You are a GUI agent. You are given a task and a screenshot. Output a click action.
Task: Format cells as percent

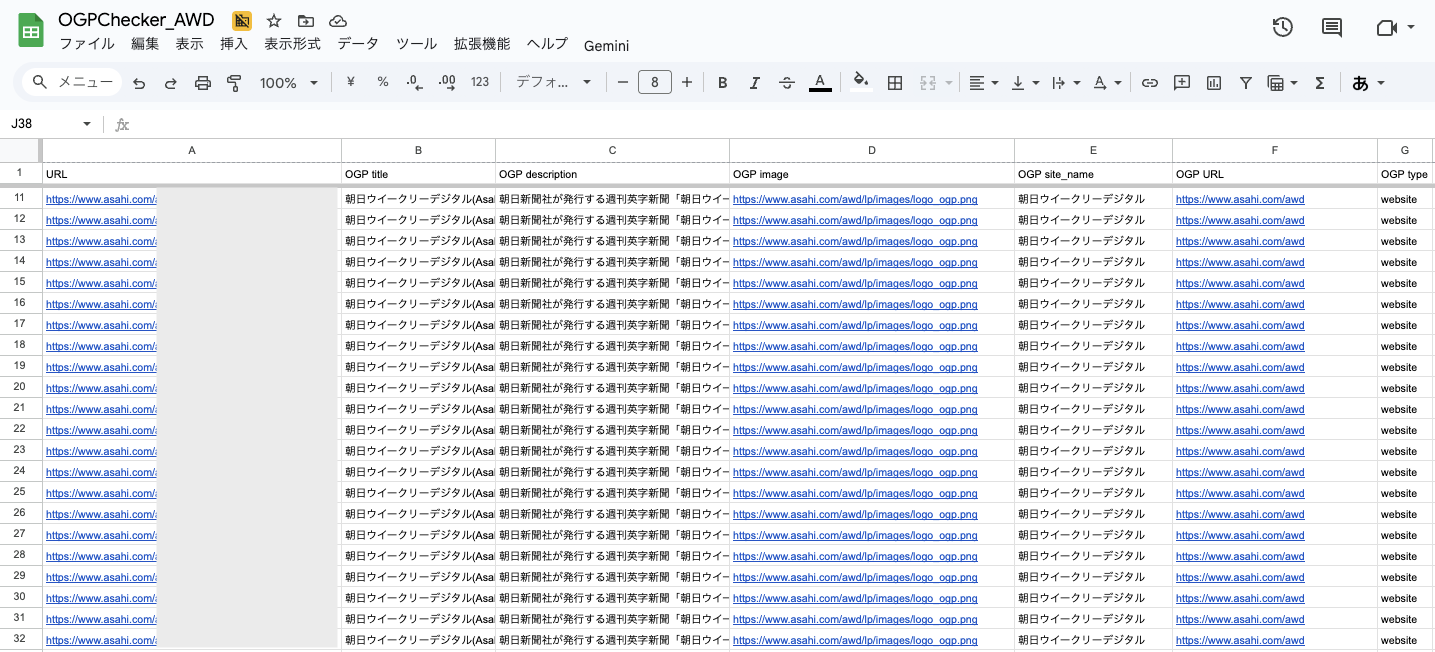383,82
